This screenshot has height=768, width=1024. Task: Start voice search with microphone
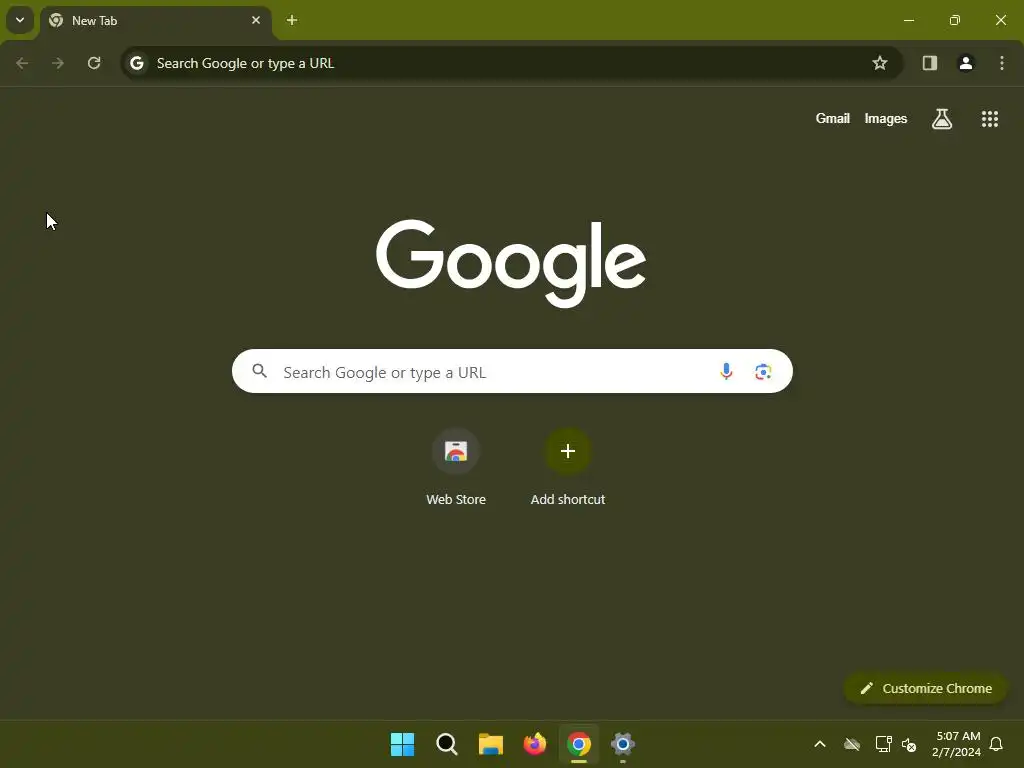click(726, 372)
